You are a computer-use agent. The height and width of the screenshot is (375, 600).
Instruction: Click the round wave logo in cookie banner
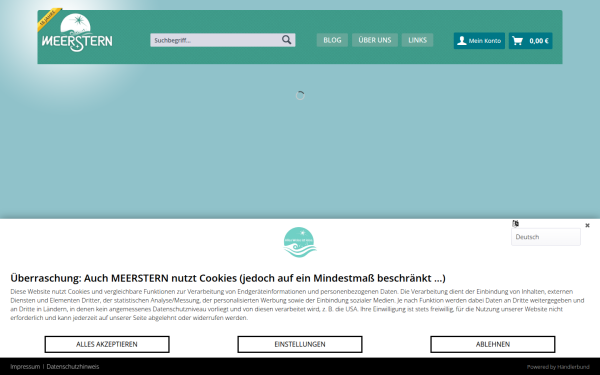(x=300, y=242)
